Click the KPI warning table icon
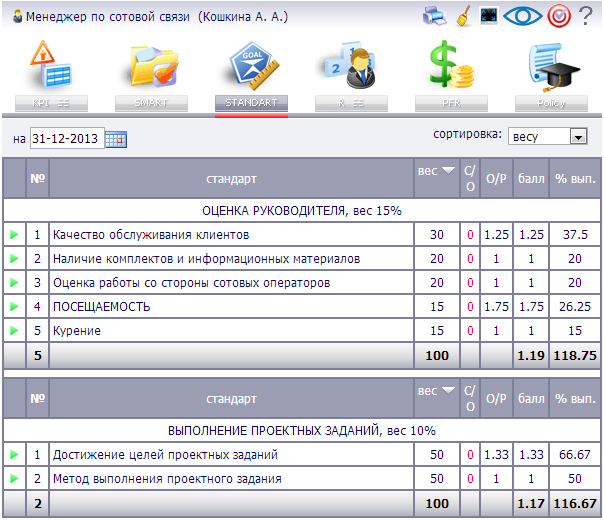Image resolution: width=604 pixels, height=521 pixels. click(51, 65)
